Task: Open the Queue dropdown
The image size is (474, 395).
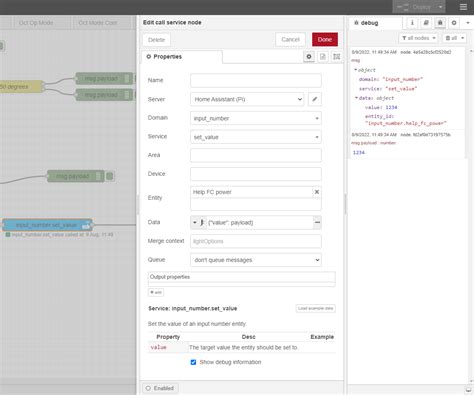Action: coord(256,260)
